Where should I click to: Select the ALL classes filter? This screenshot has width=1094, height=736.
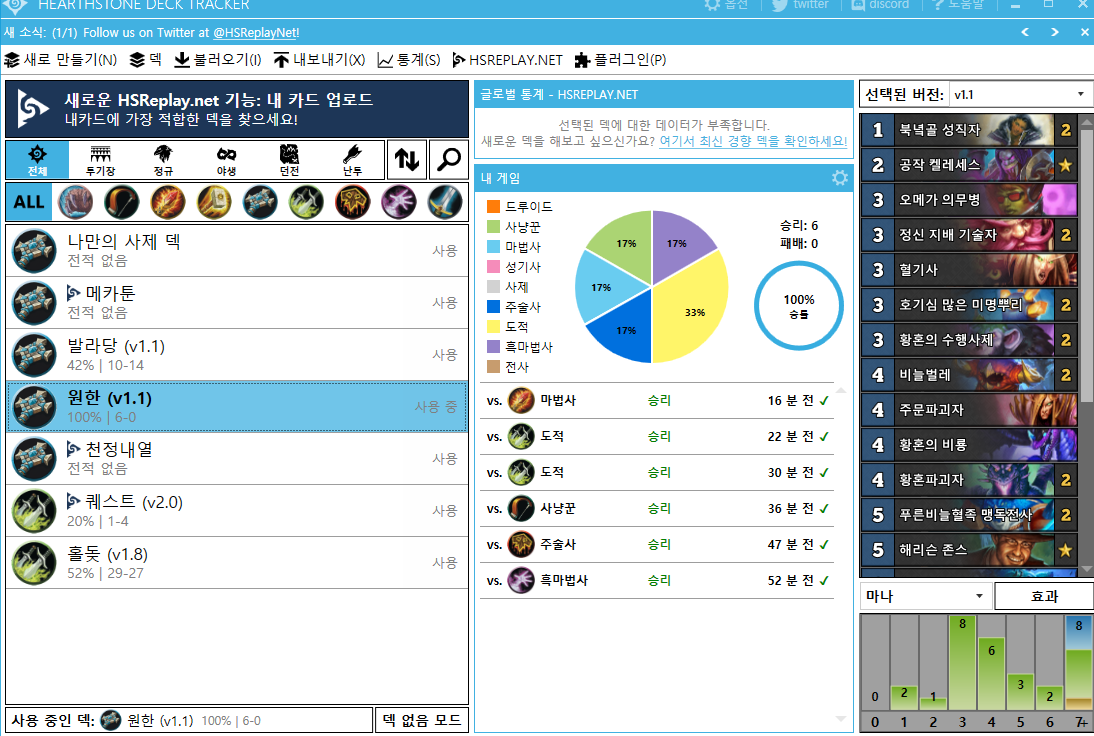pos(29,202)
